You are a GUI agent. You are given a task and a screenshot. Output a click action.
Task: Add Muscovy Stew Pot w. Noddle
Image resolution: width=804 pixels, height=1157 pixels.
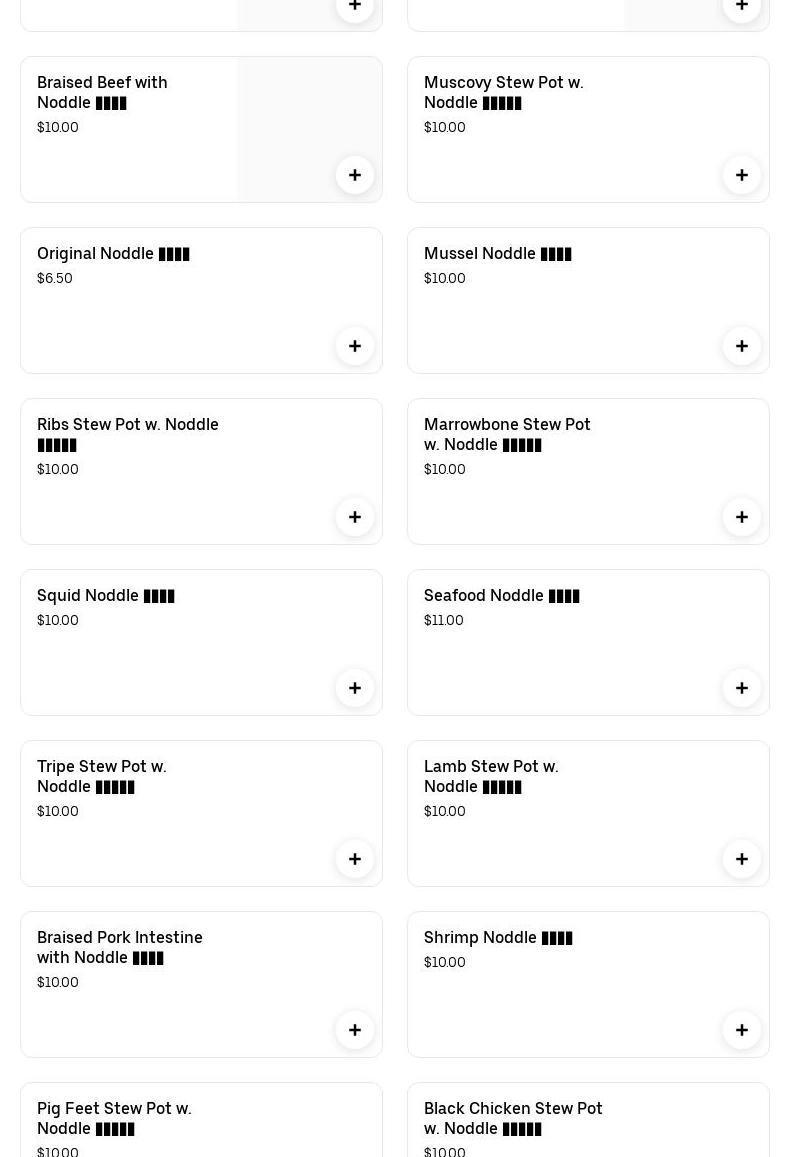742,175
